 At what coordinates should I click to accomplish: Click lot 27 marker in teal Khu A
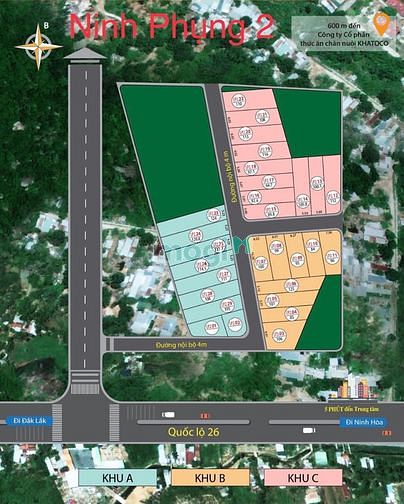tap(223, 276)
